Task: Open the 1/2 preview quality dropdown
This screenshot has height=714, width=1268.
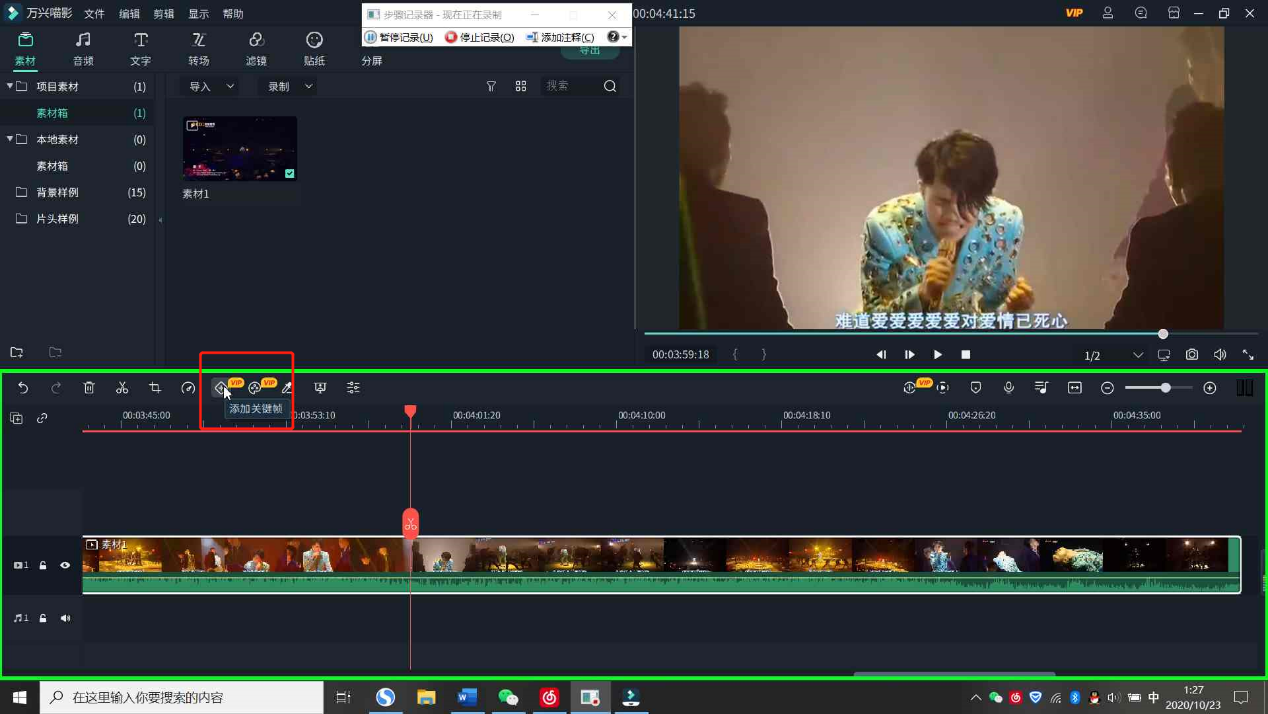Action: coord(1112,355)
